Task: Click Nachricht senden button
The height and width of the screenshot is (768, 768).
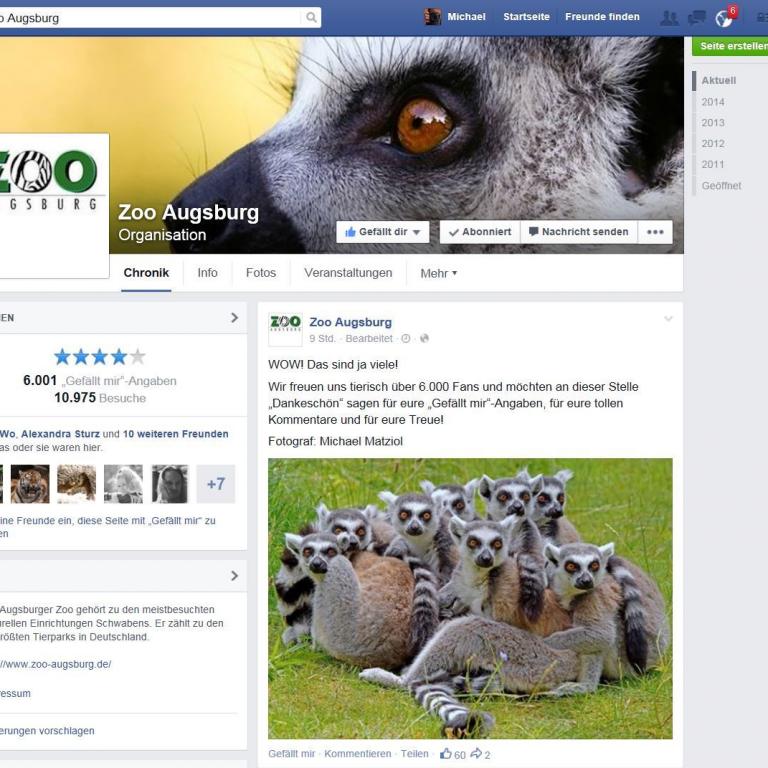Action: coord(579,232)
